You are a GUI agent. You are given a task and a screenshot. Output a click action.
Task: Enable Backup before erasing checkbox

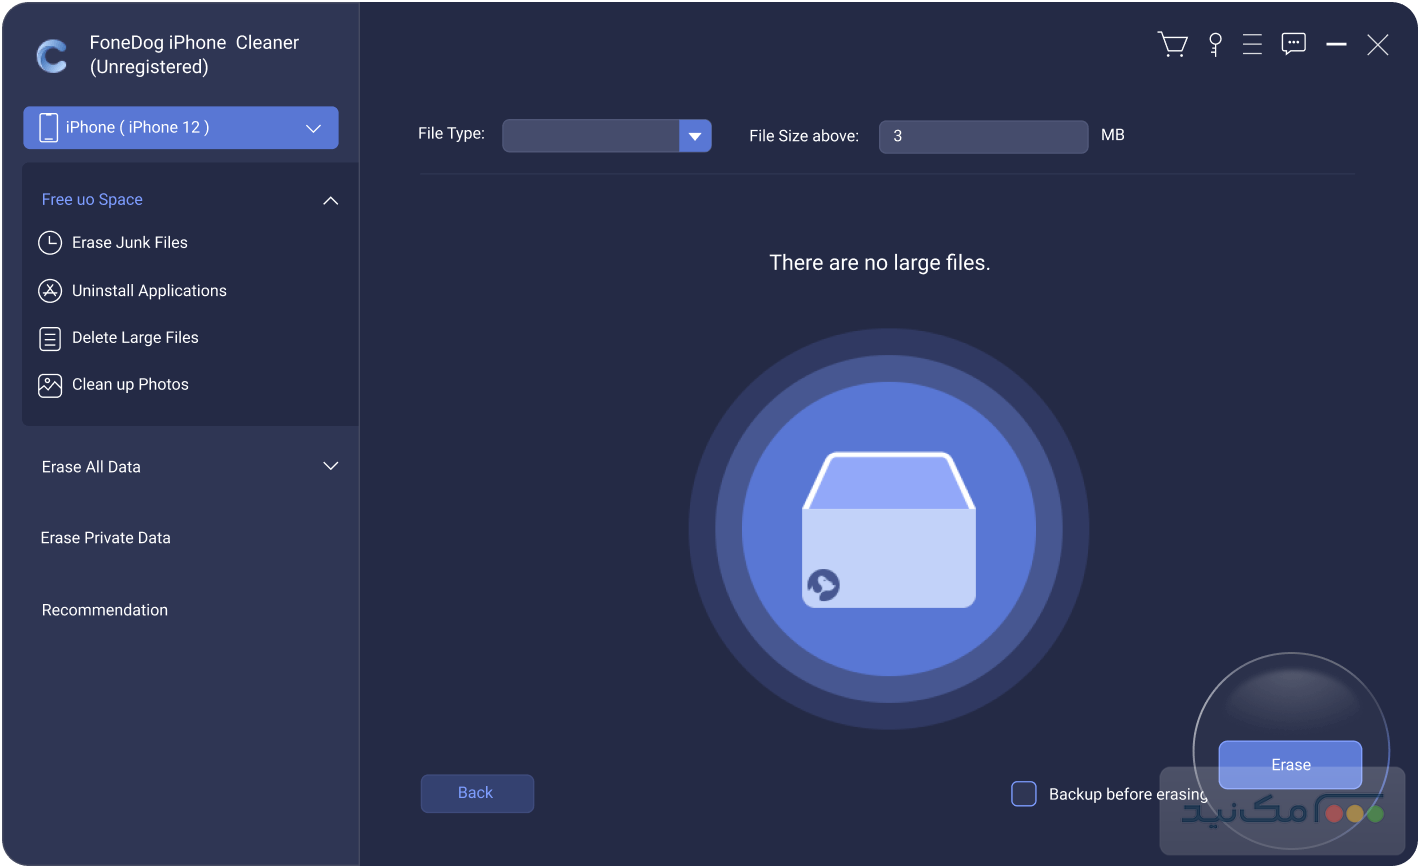click(x=1023, y=794)
